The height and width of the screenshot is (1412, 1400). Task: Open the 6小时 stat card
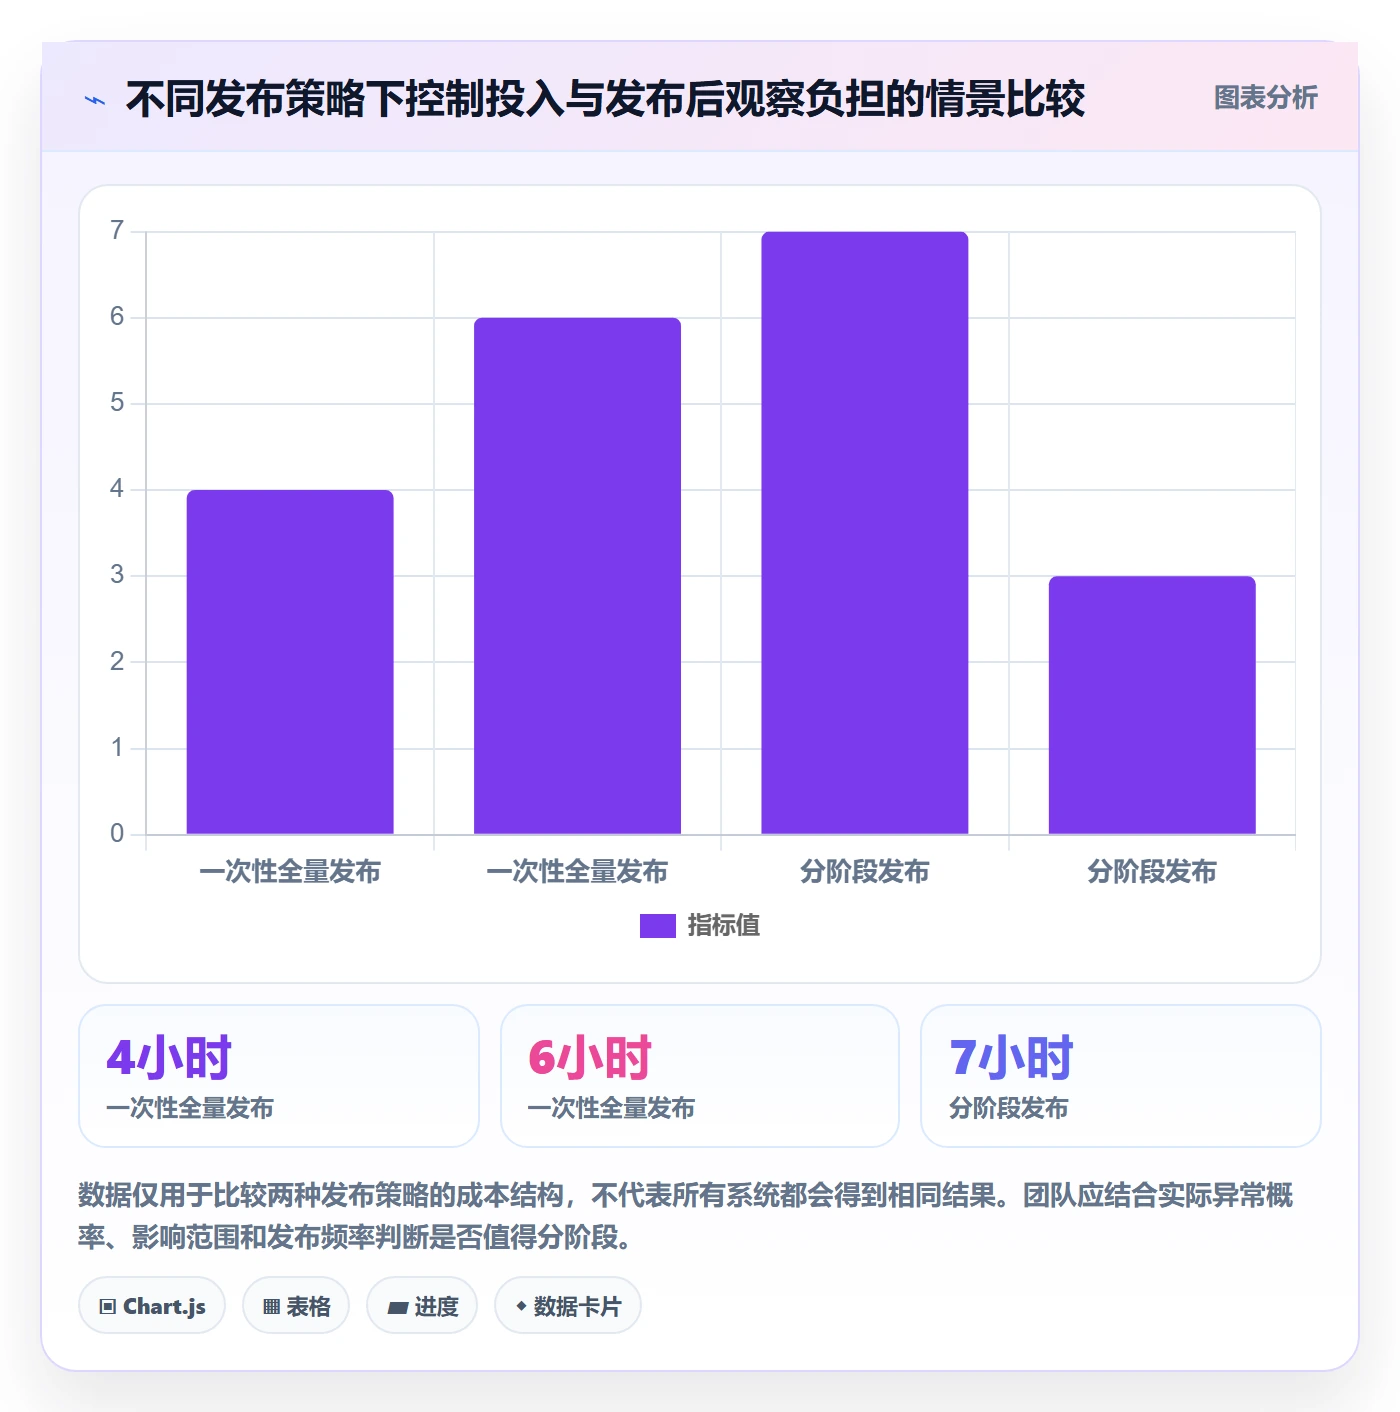tap(700, 1076)
